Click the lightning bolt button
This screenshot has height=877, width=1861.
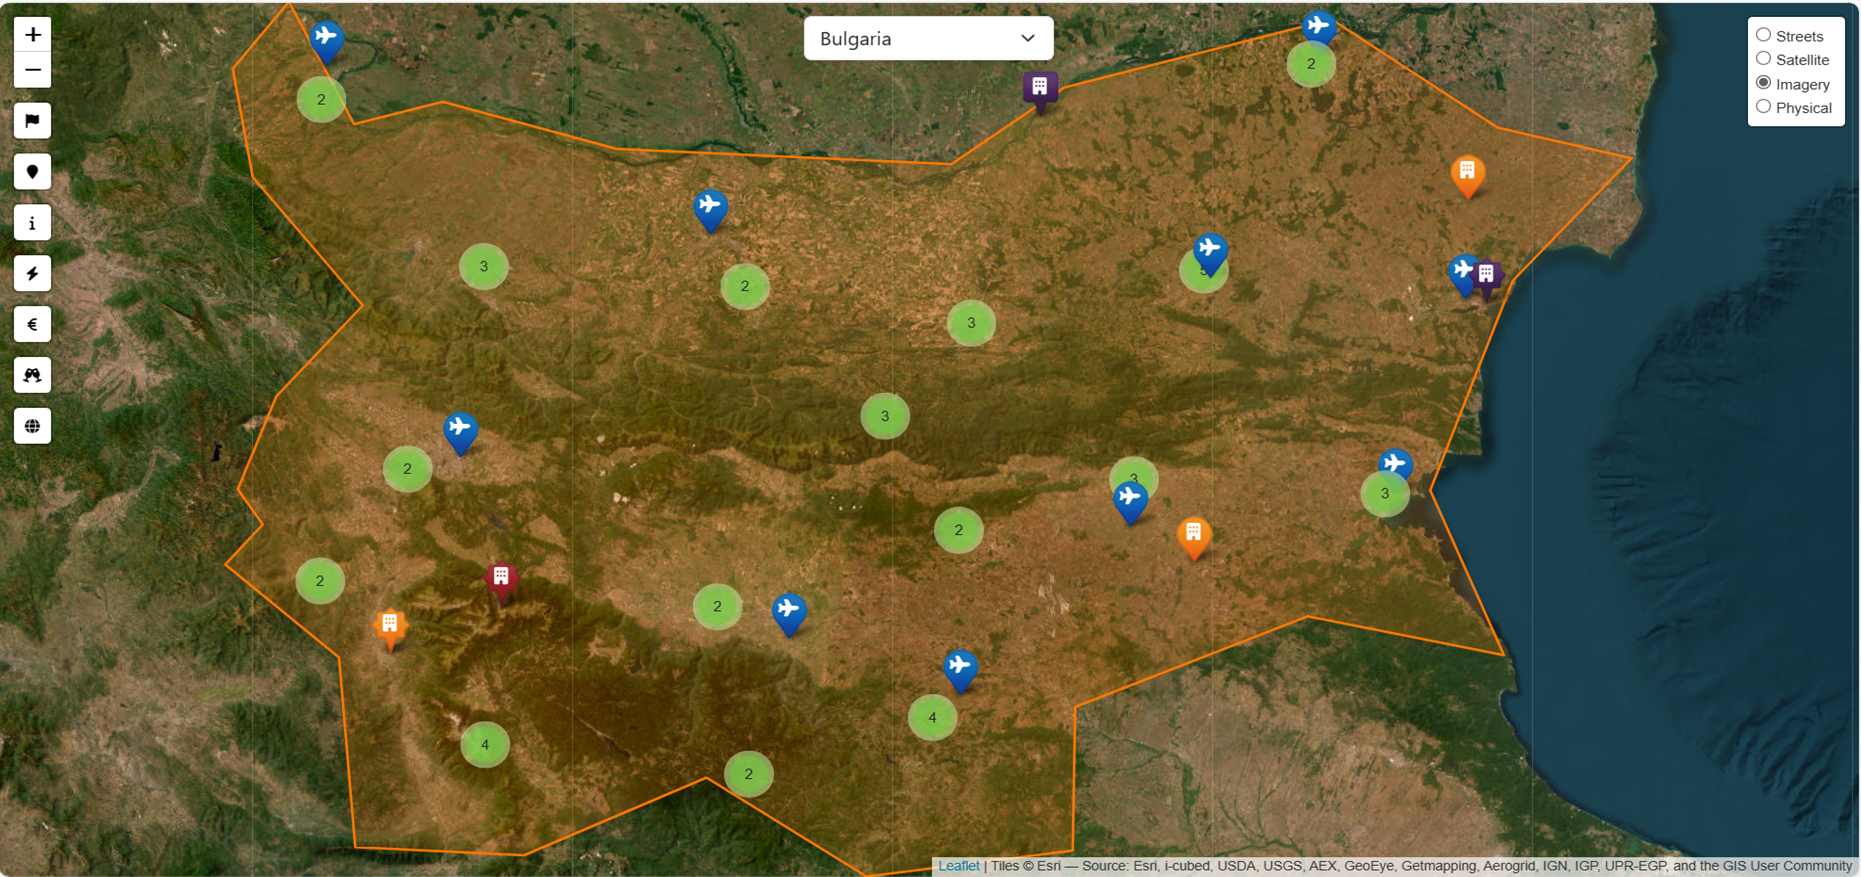pos(32,274)
